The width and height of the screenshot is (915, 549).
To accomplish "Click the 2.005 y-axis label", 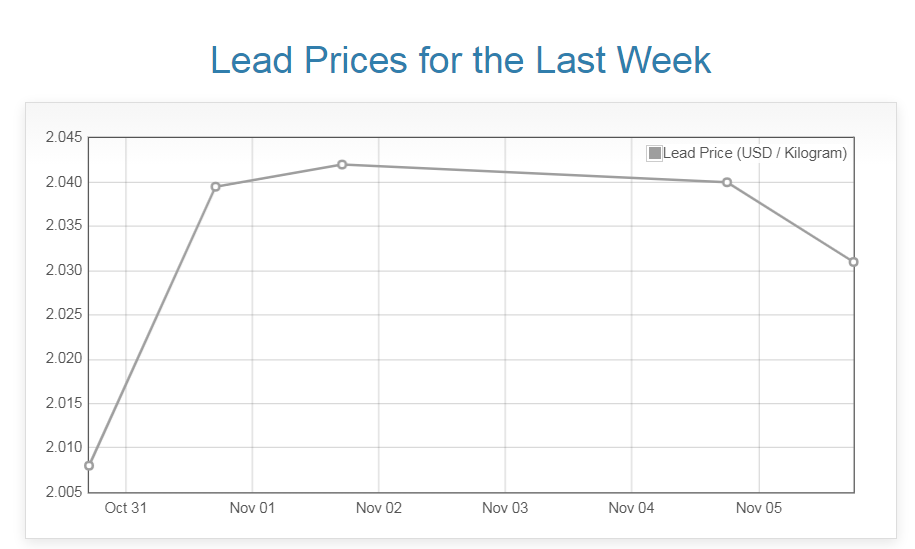I will click(x=64, y=492).
